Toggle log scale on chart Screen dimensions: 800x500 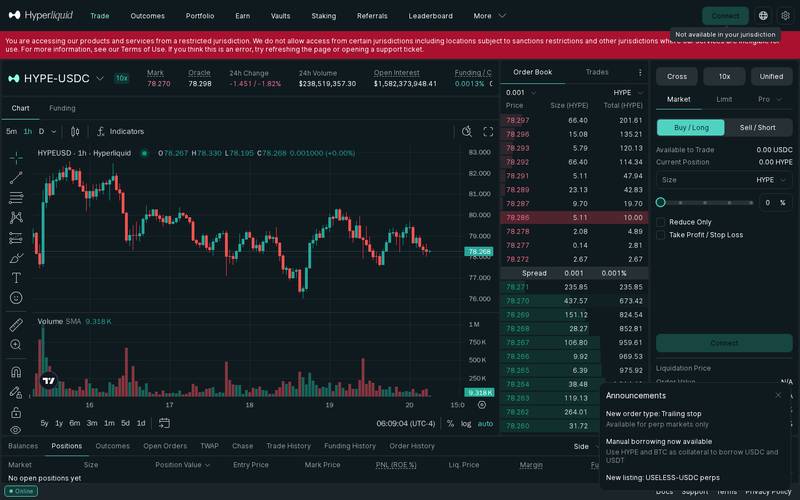tap(466, 423)
